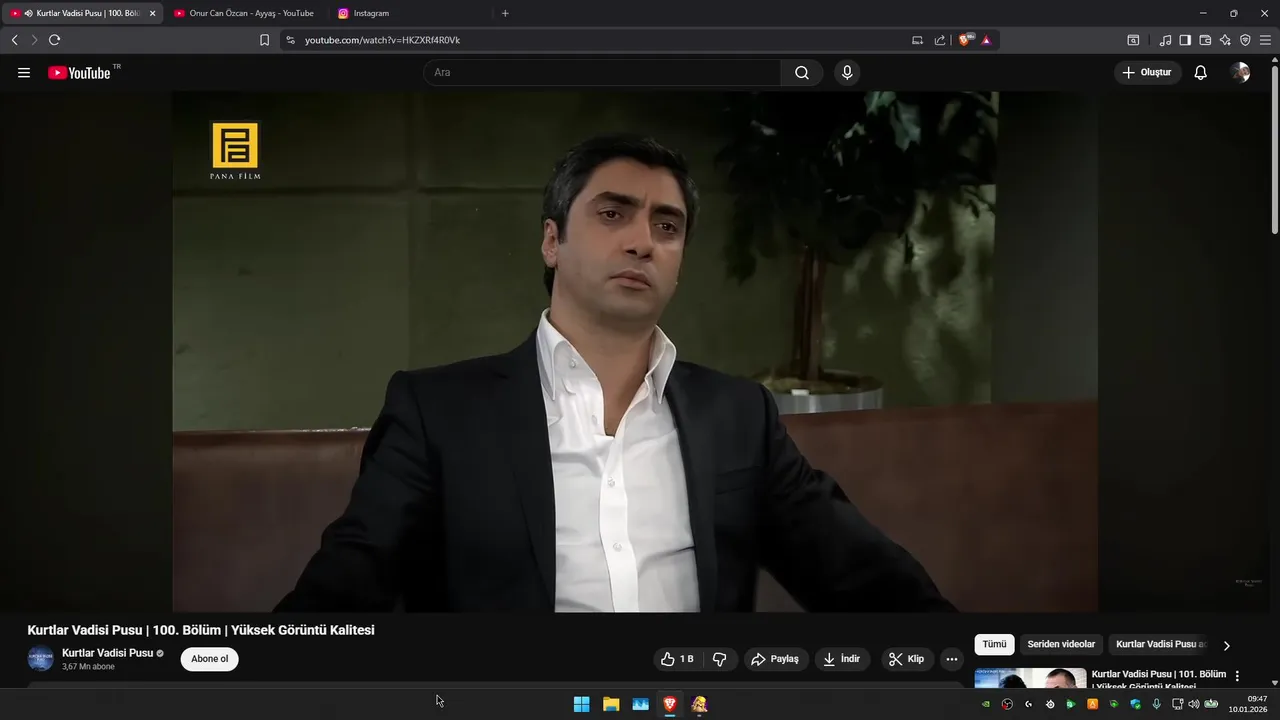
Task: Open the Windows Start menu
Action: [x=581, y=704]
